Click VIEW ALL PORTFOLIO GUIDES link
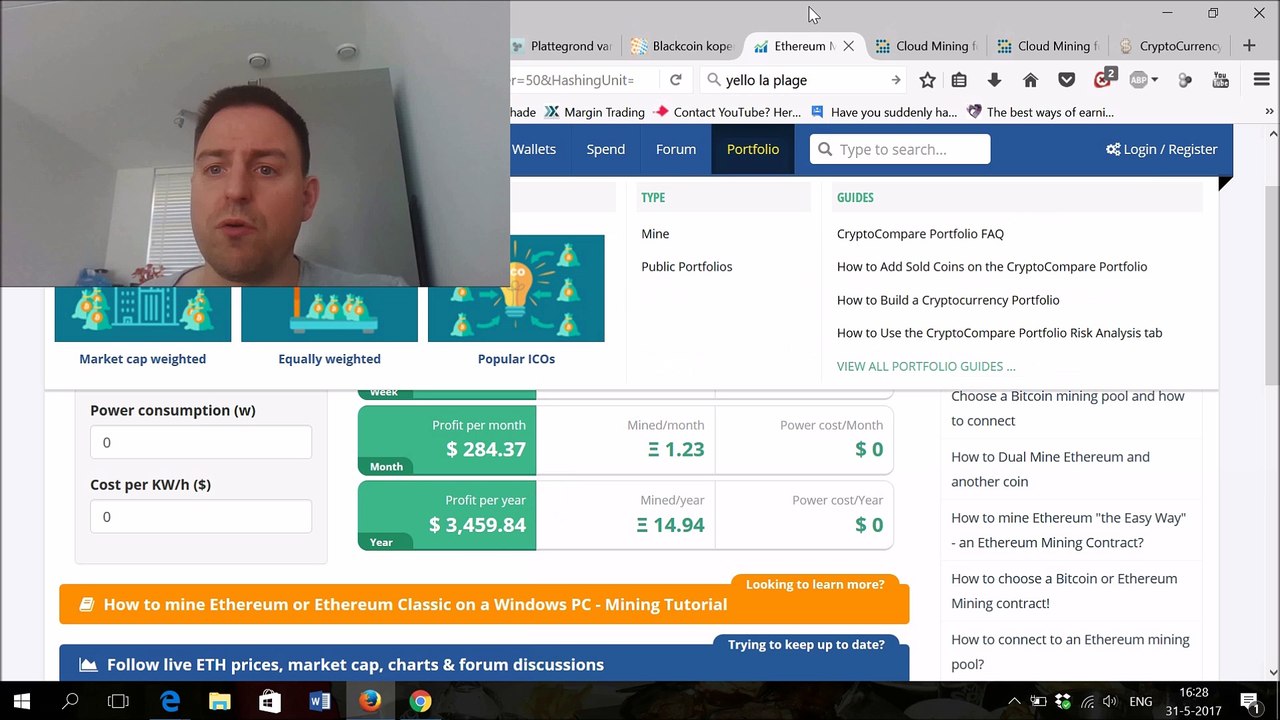 click(x=926, y=366)
